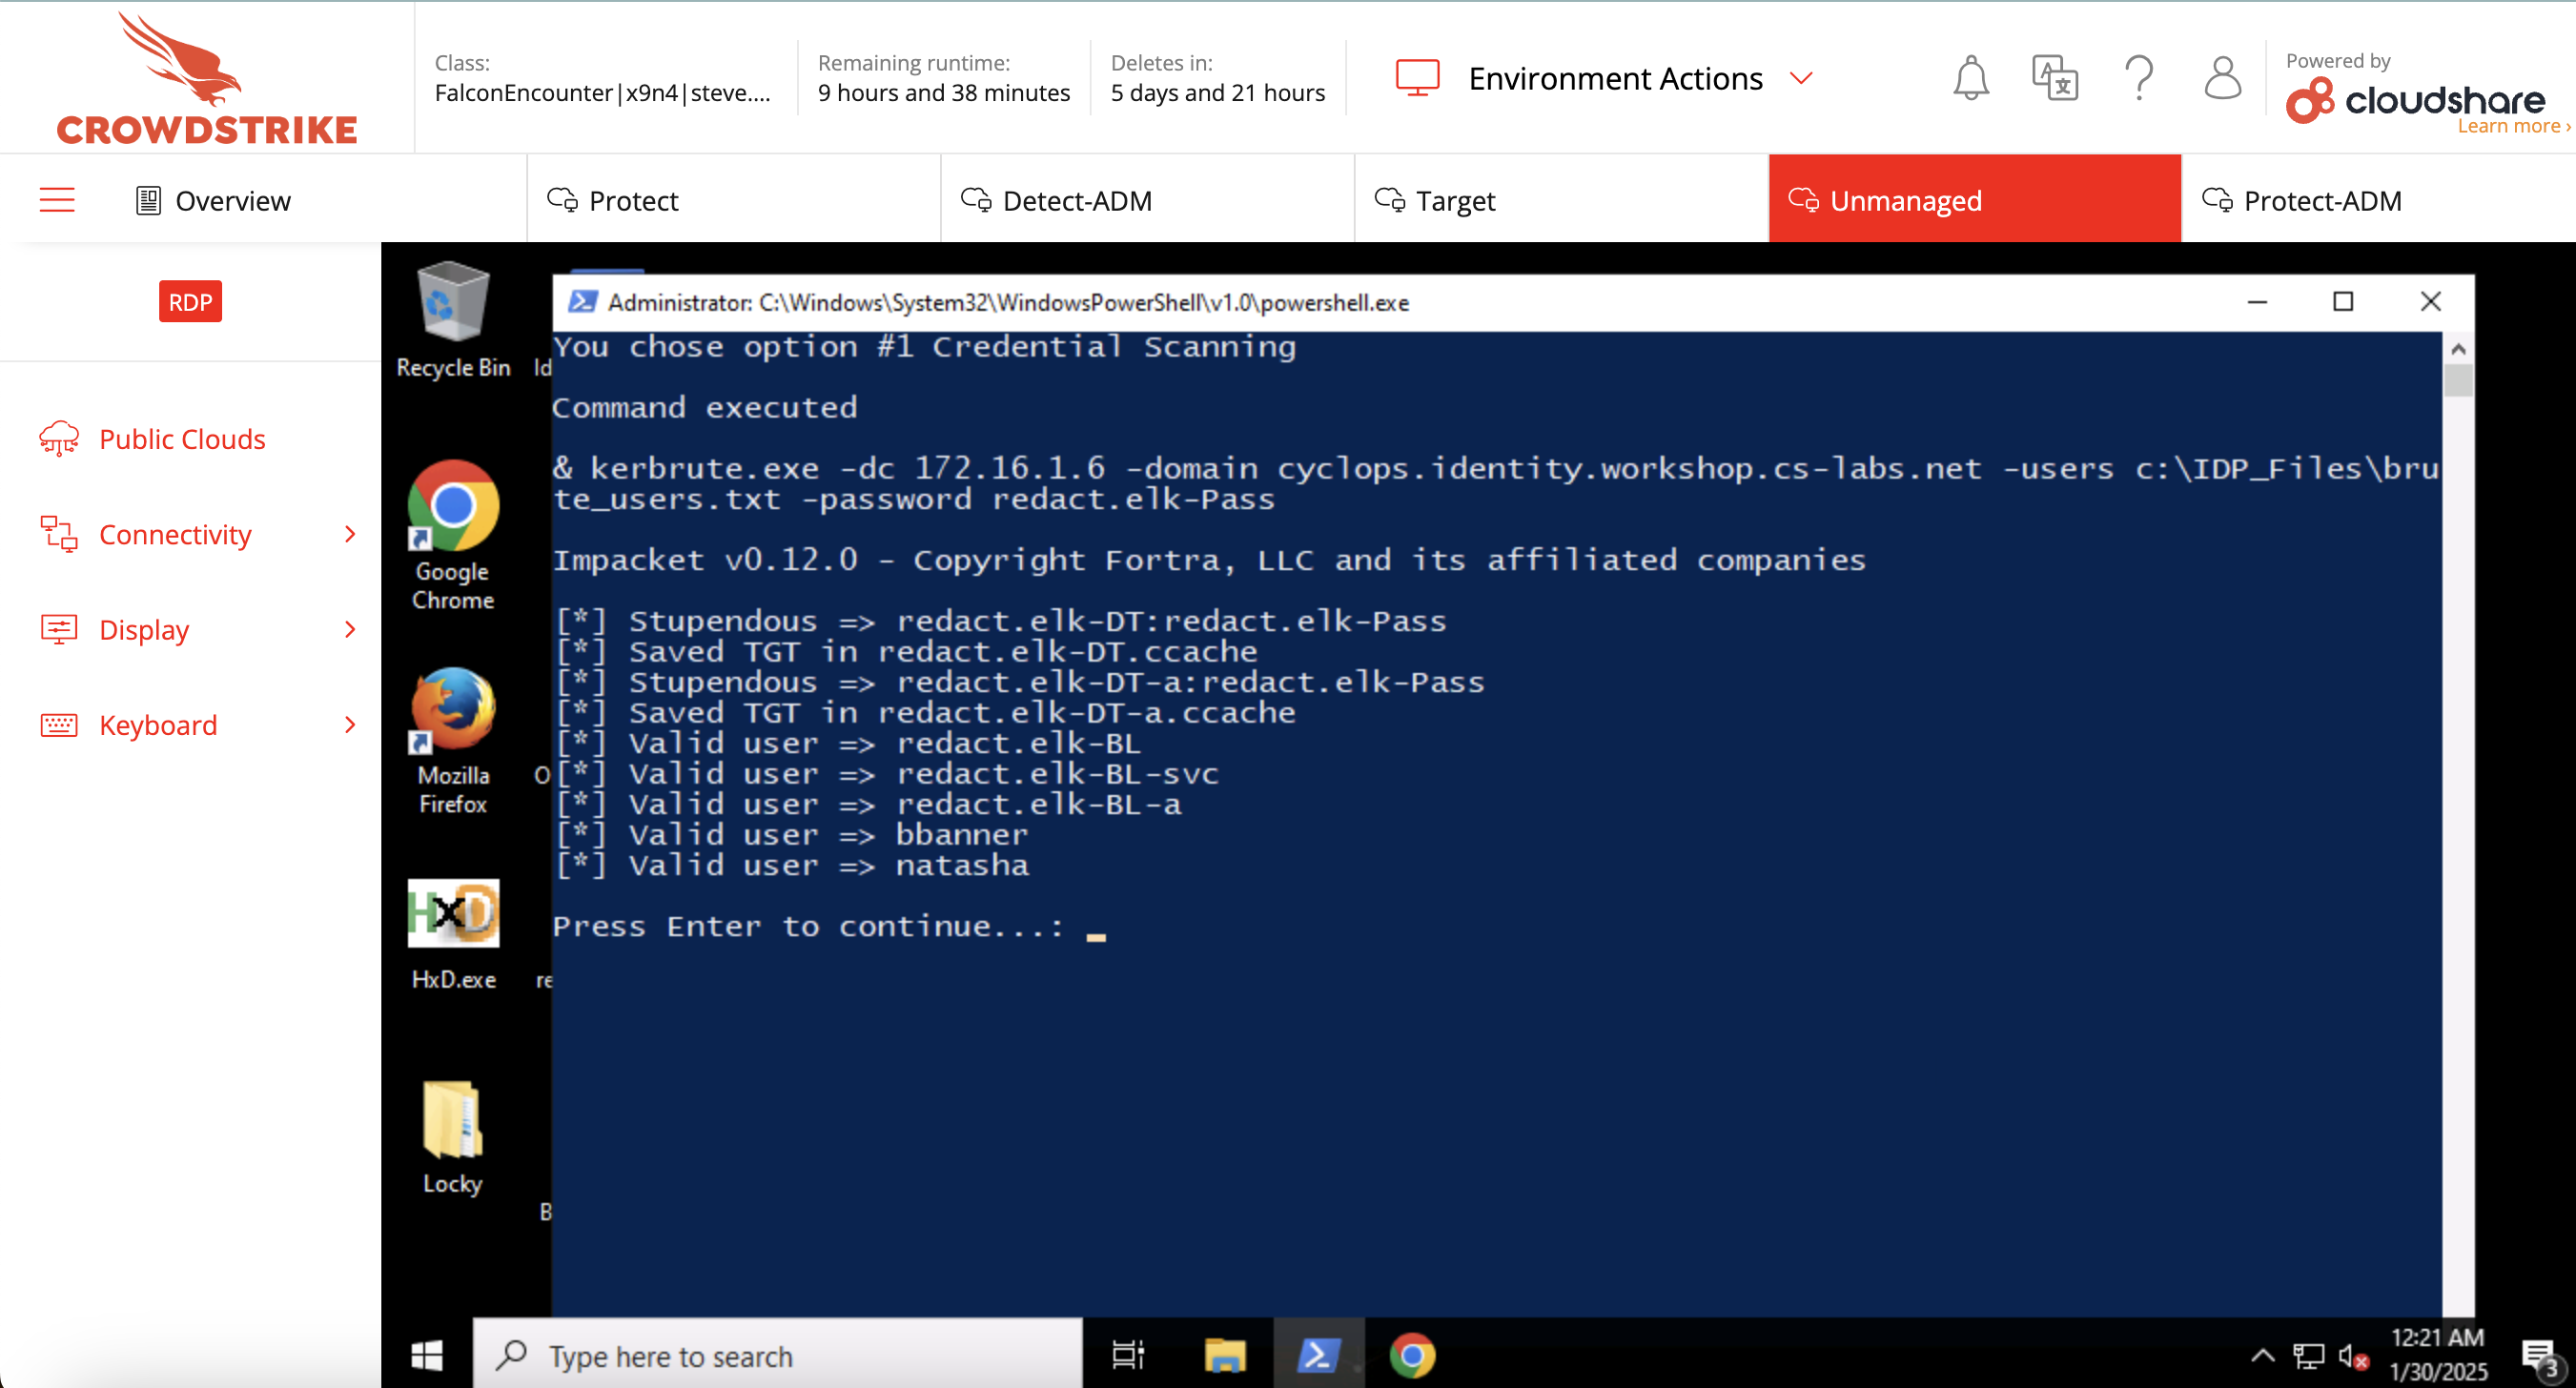The width and height of the screenshot is (2576, 1388).
Task: Click the PowerShell scrollbar up arrow
Action: point(2458,348)
